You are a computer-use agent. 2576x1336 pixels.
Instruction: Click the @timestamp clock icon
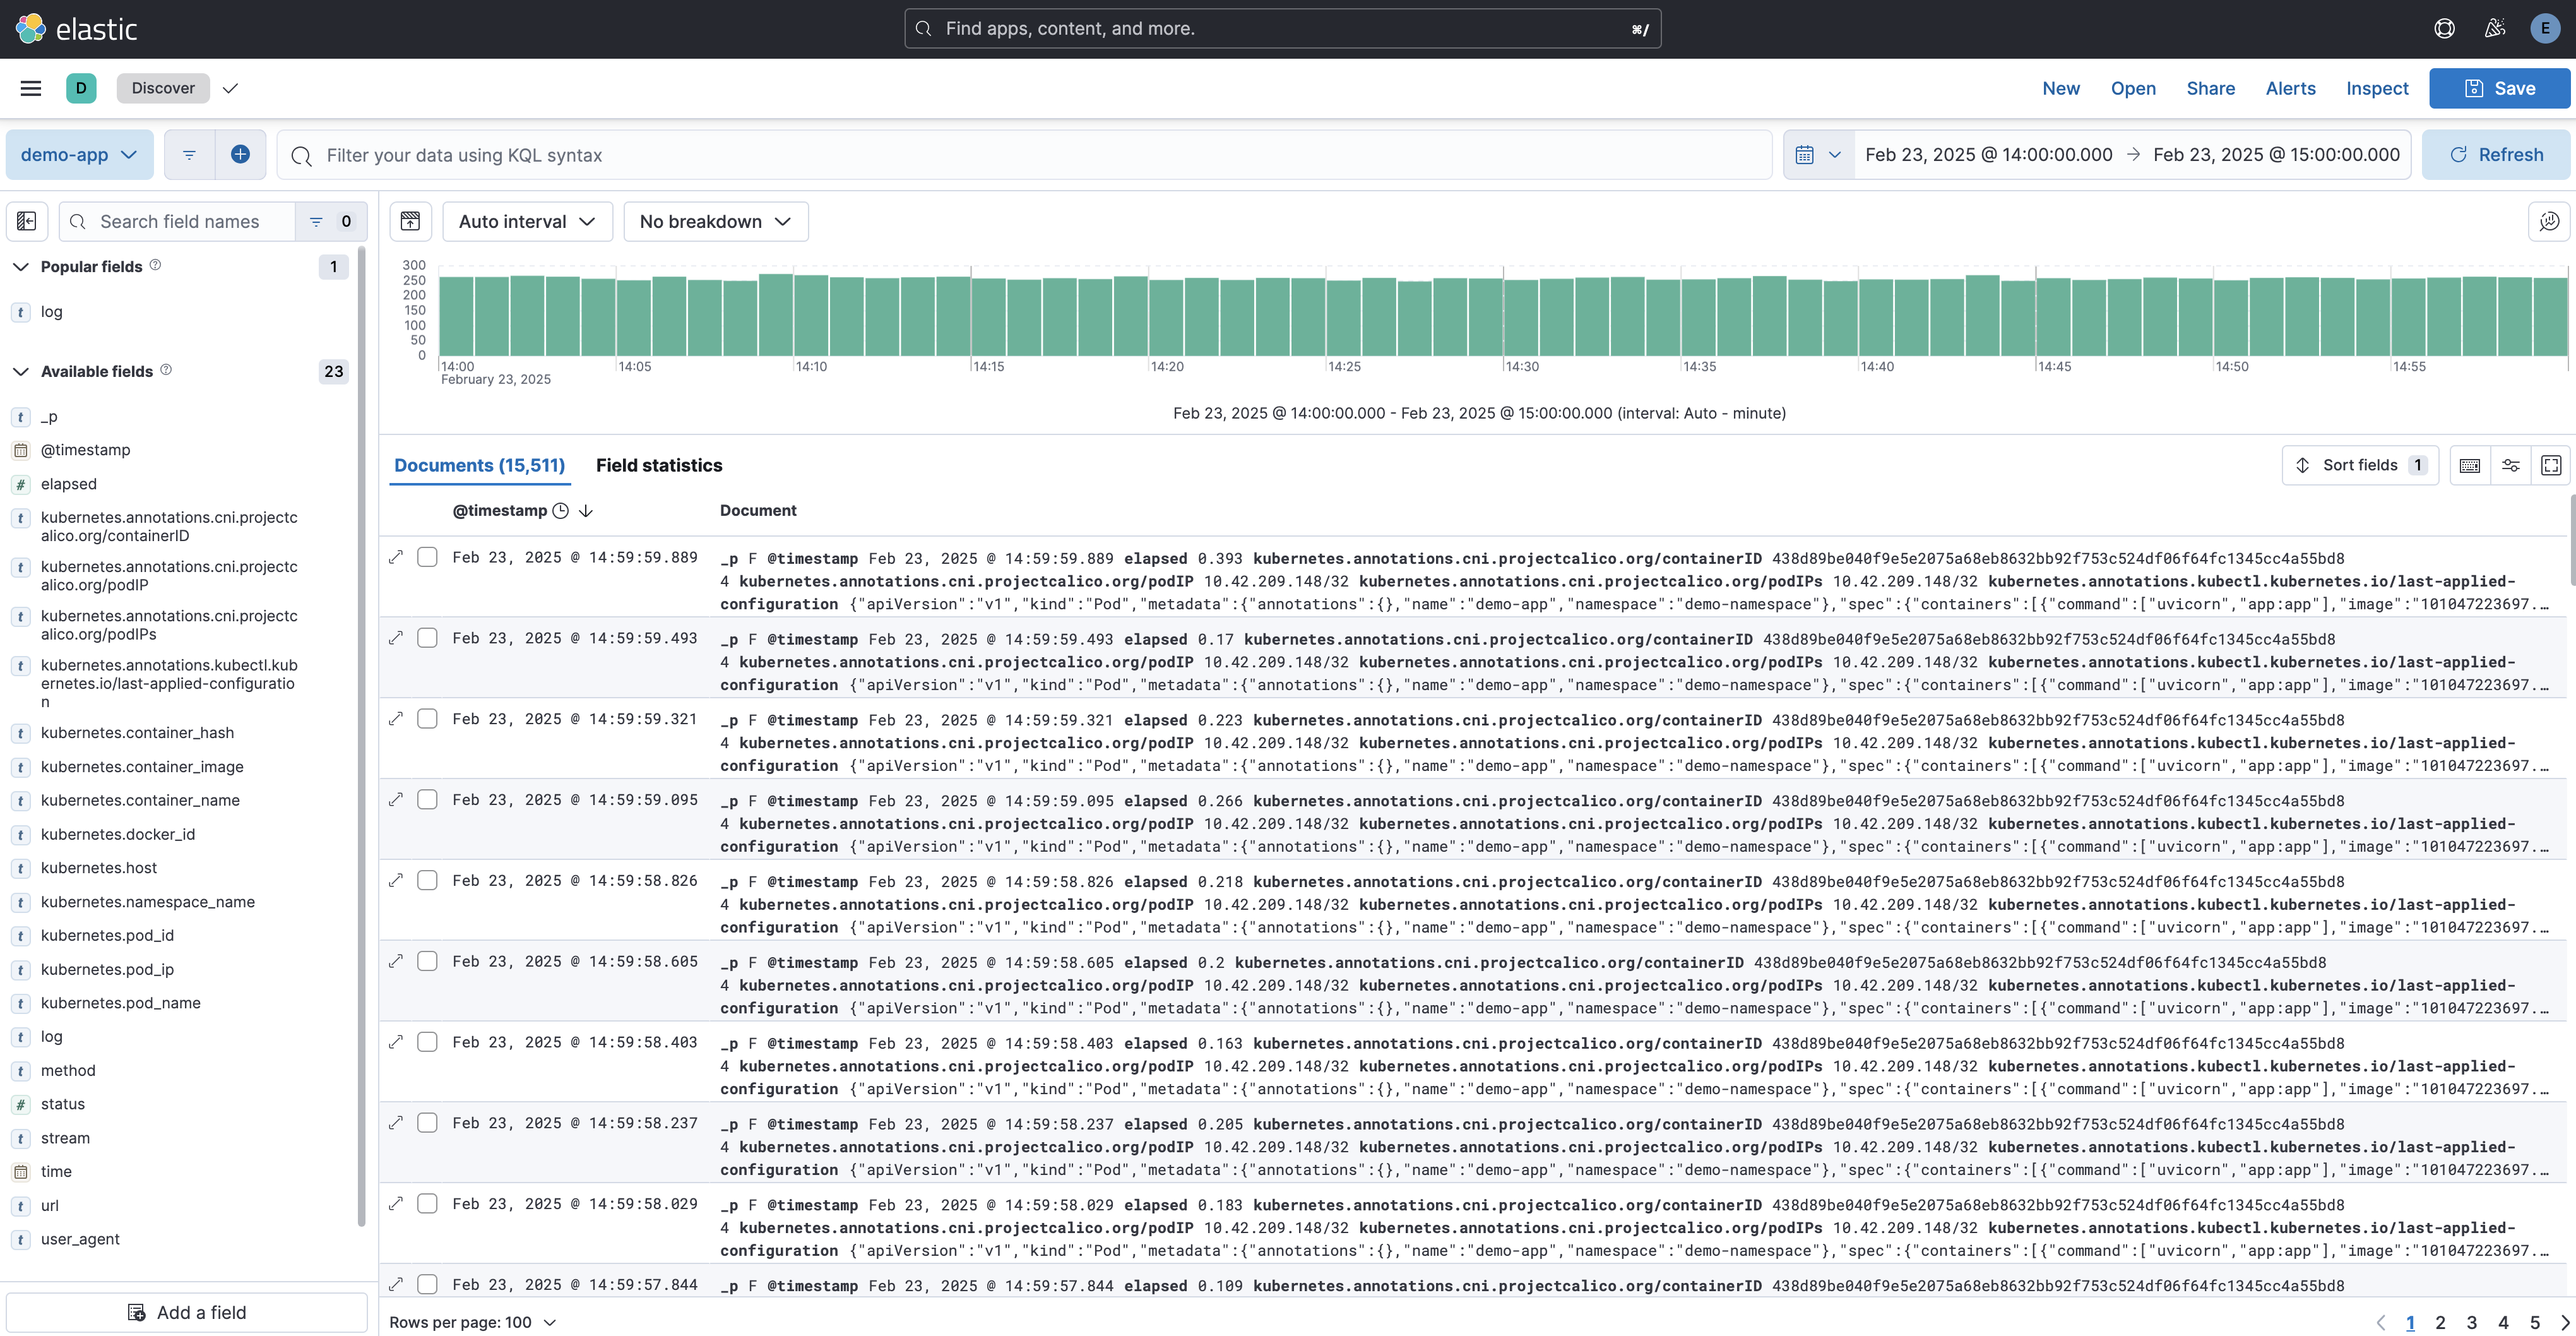pyautogui.click(x=561, y=511)
